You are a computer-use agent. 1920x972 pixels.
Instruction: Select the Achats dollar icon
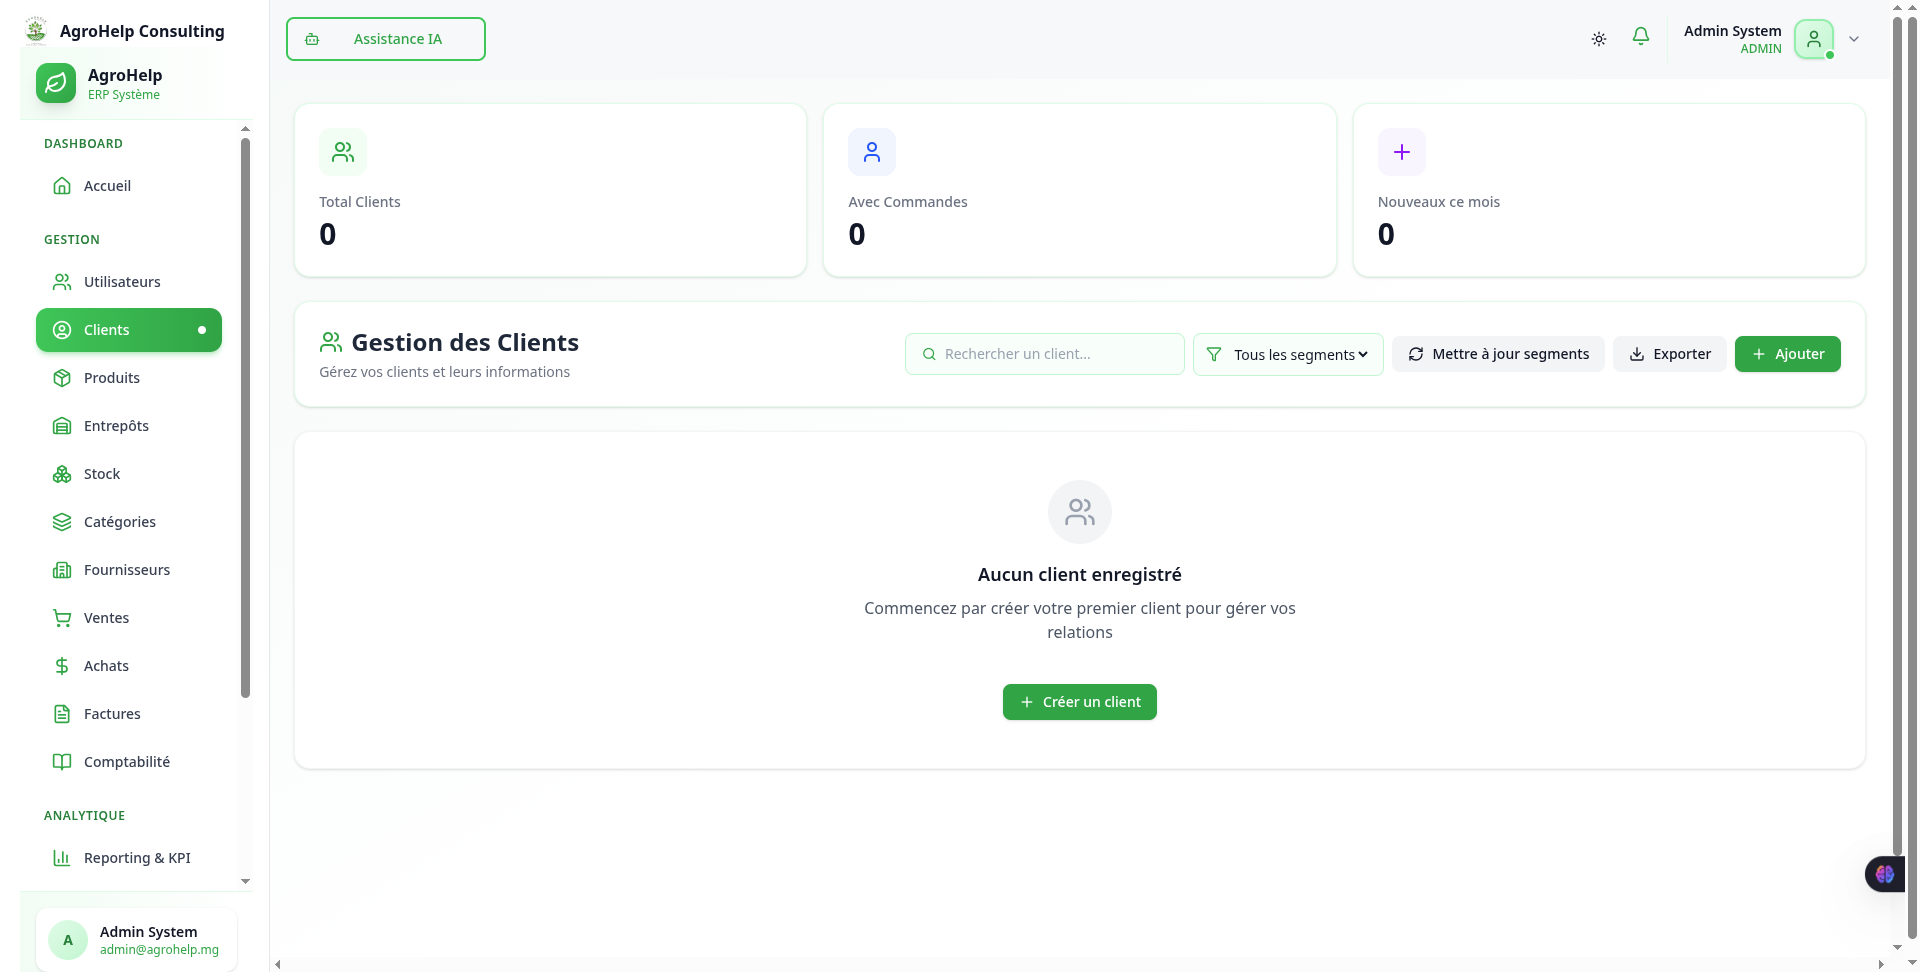click(62, 666)
